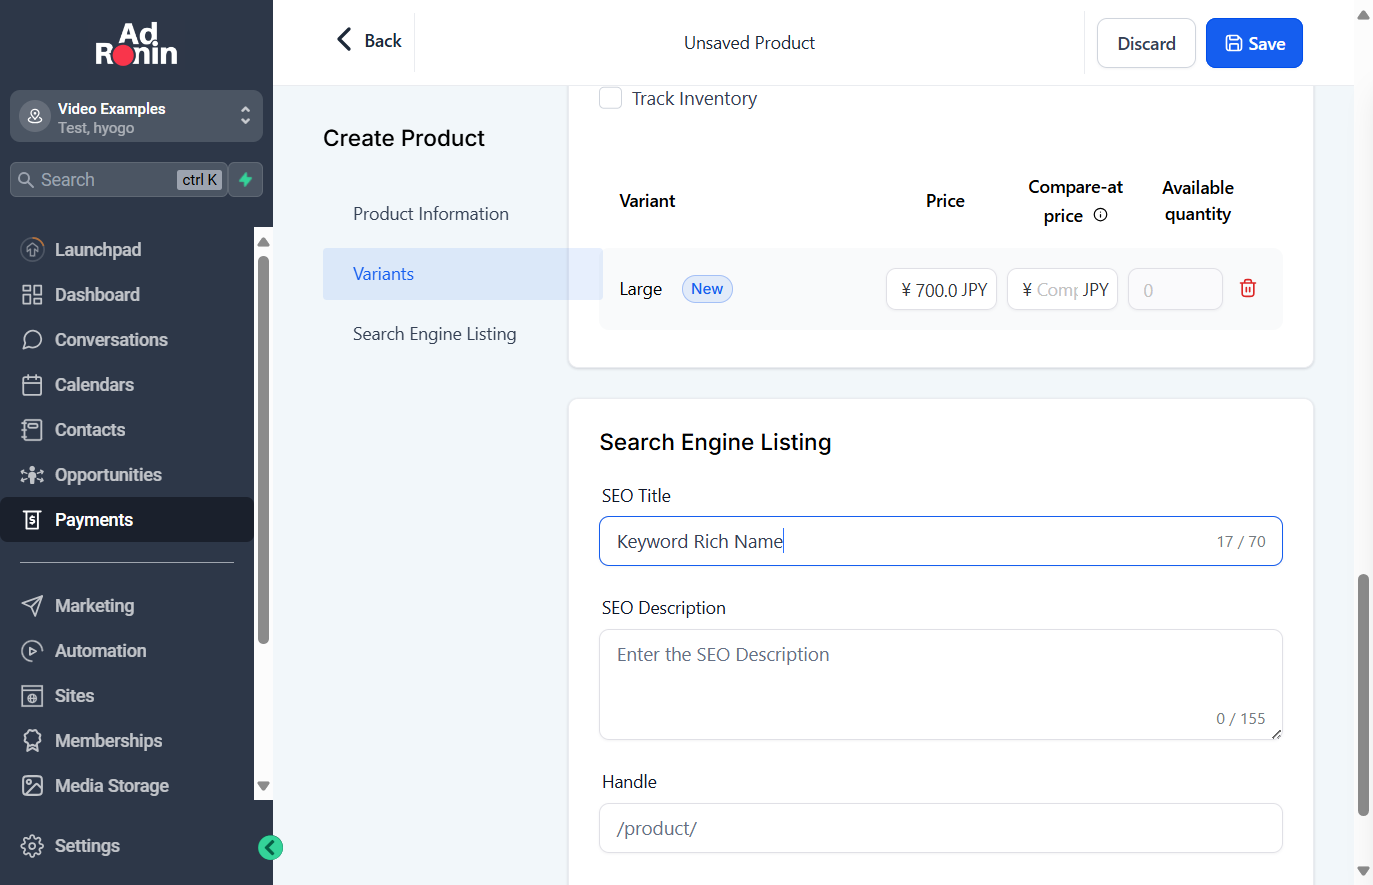Expand the Video Examples account switcher
1373x885 pixels.
pyautogui.click(x=136, y=117)
